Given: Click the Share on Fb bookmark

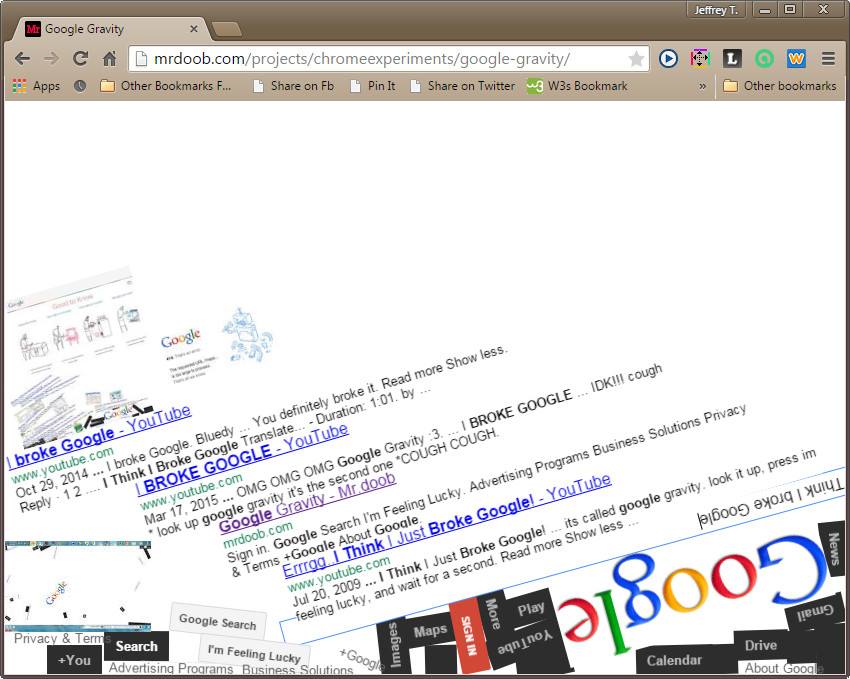Looking at the screenshot, I should [x=294, y=86].
